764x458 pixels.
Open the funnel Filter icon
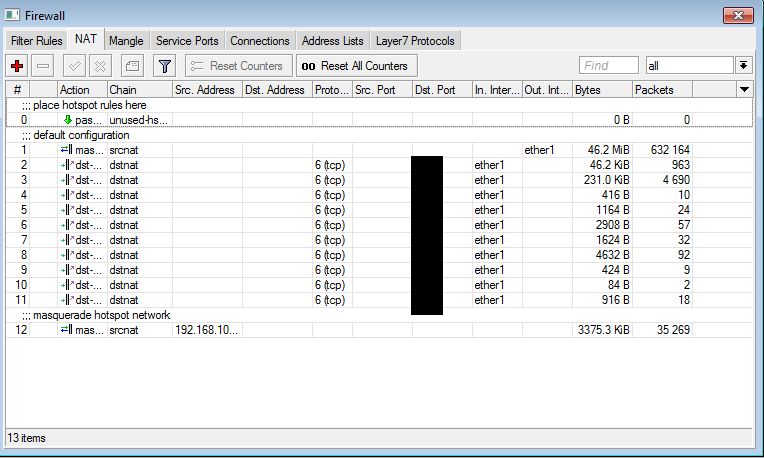tap(165, 66)
